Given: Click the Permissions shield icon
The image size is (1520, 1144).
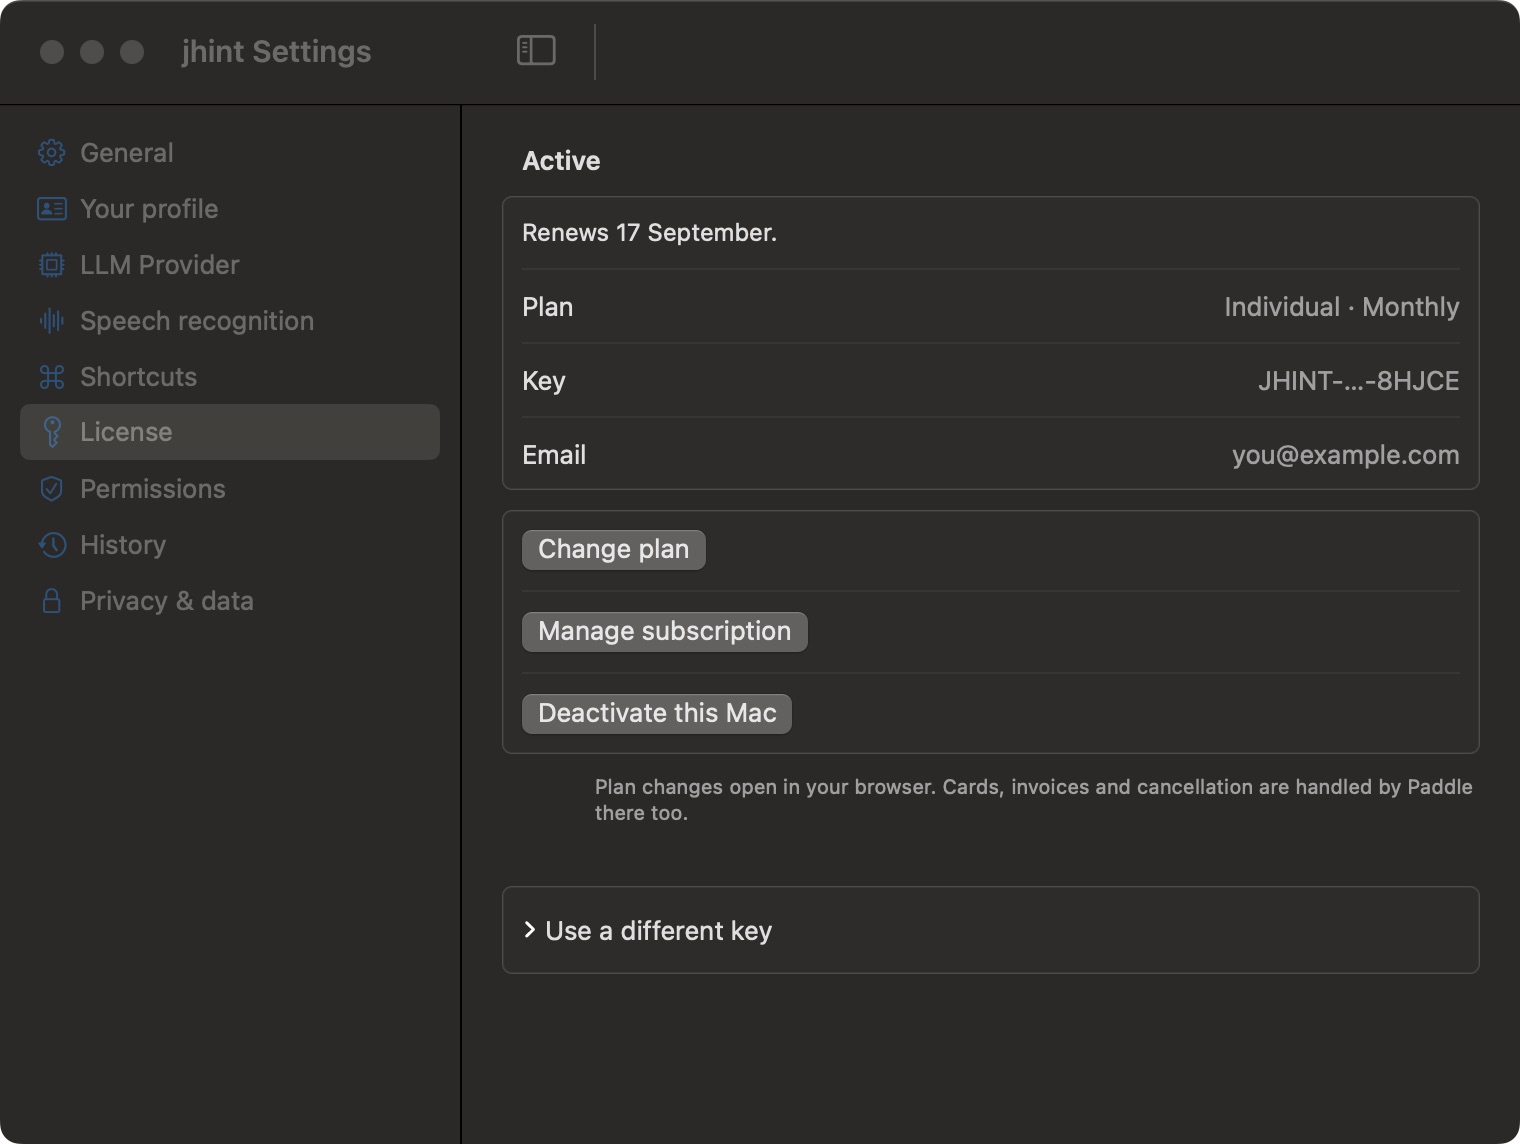Looking at the screenshot, I should coord(52,489).
